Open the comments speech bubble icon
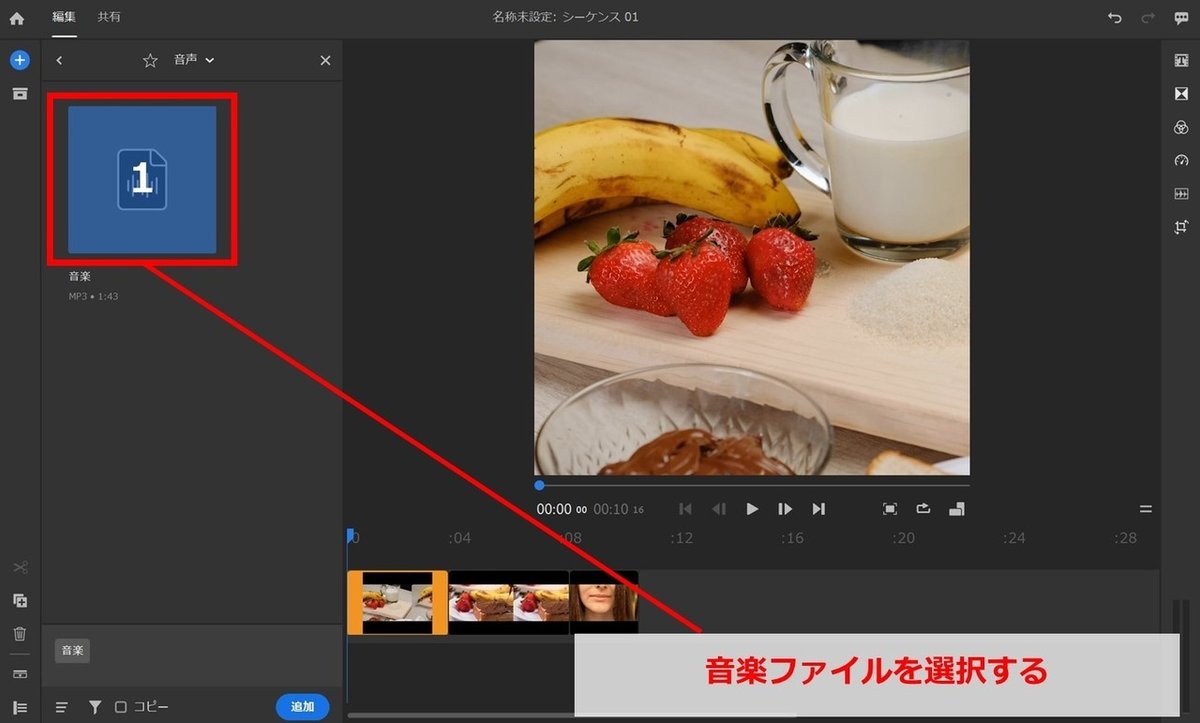The width and height of the screenshot is (1200, 723). tap(1181, 18)
